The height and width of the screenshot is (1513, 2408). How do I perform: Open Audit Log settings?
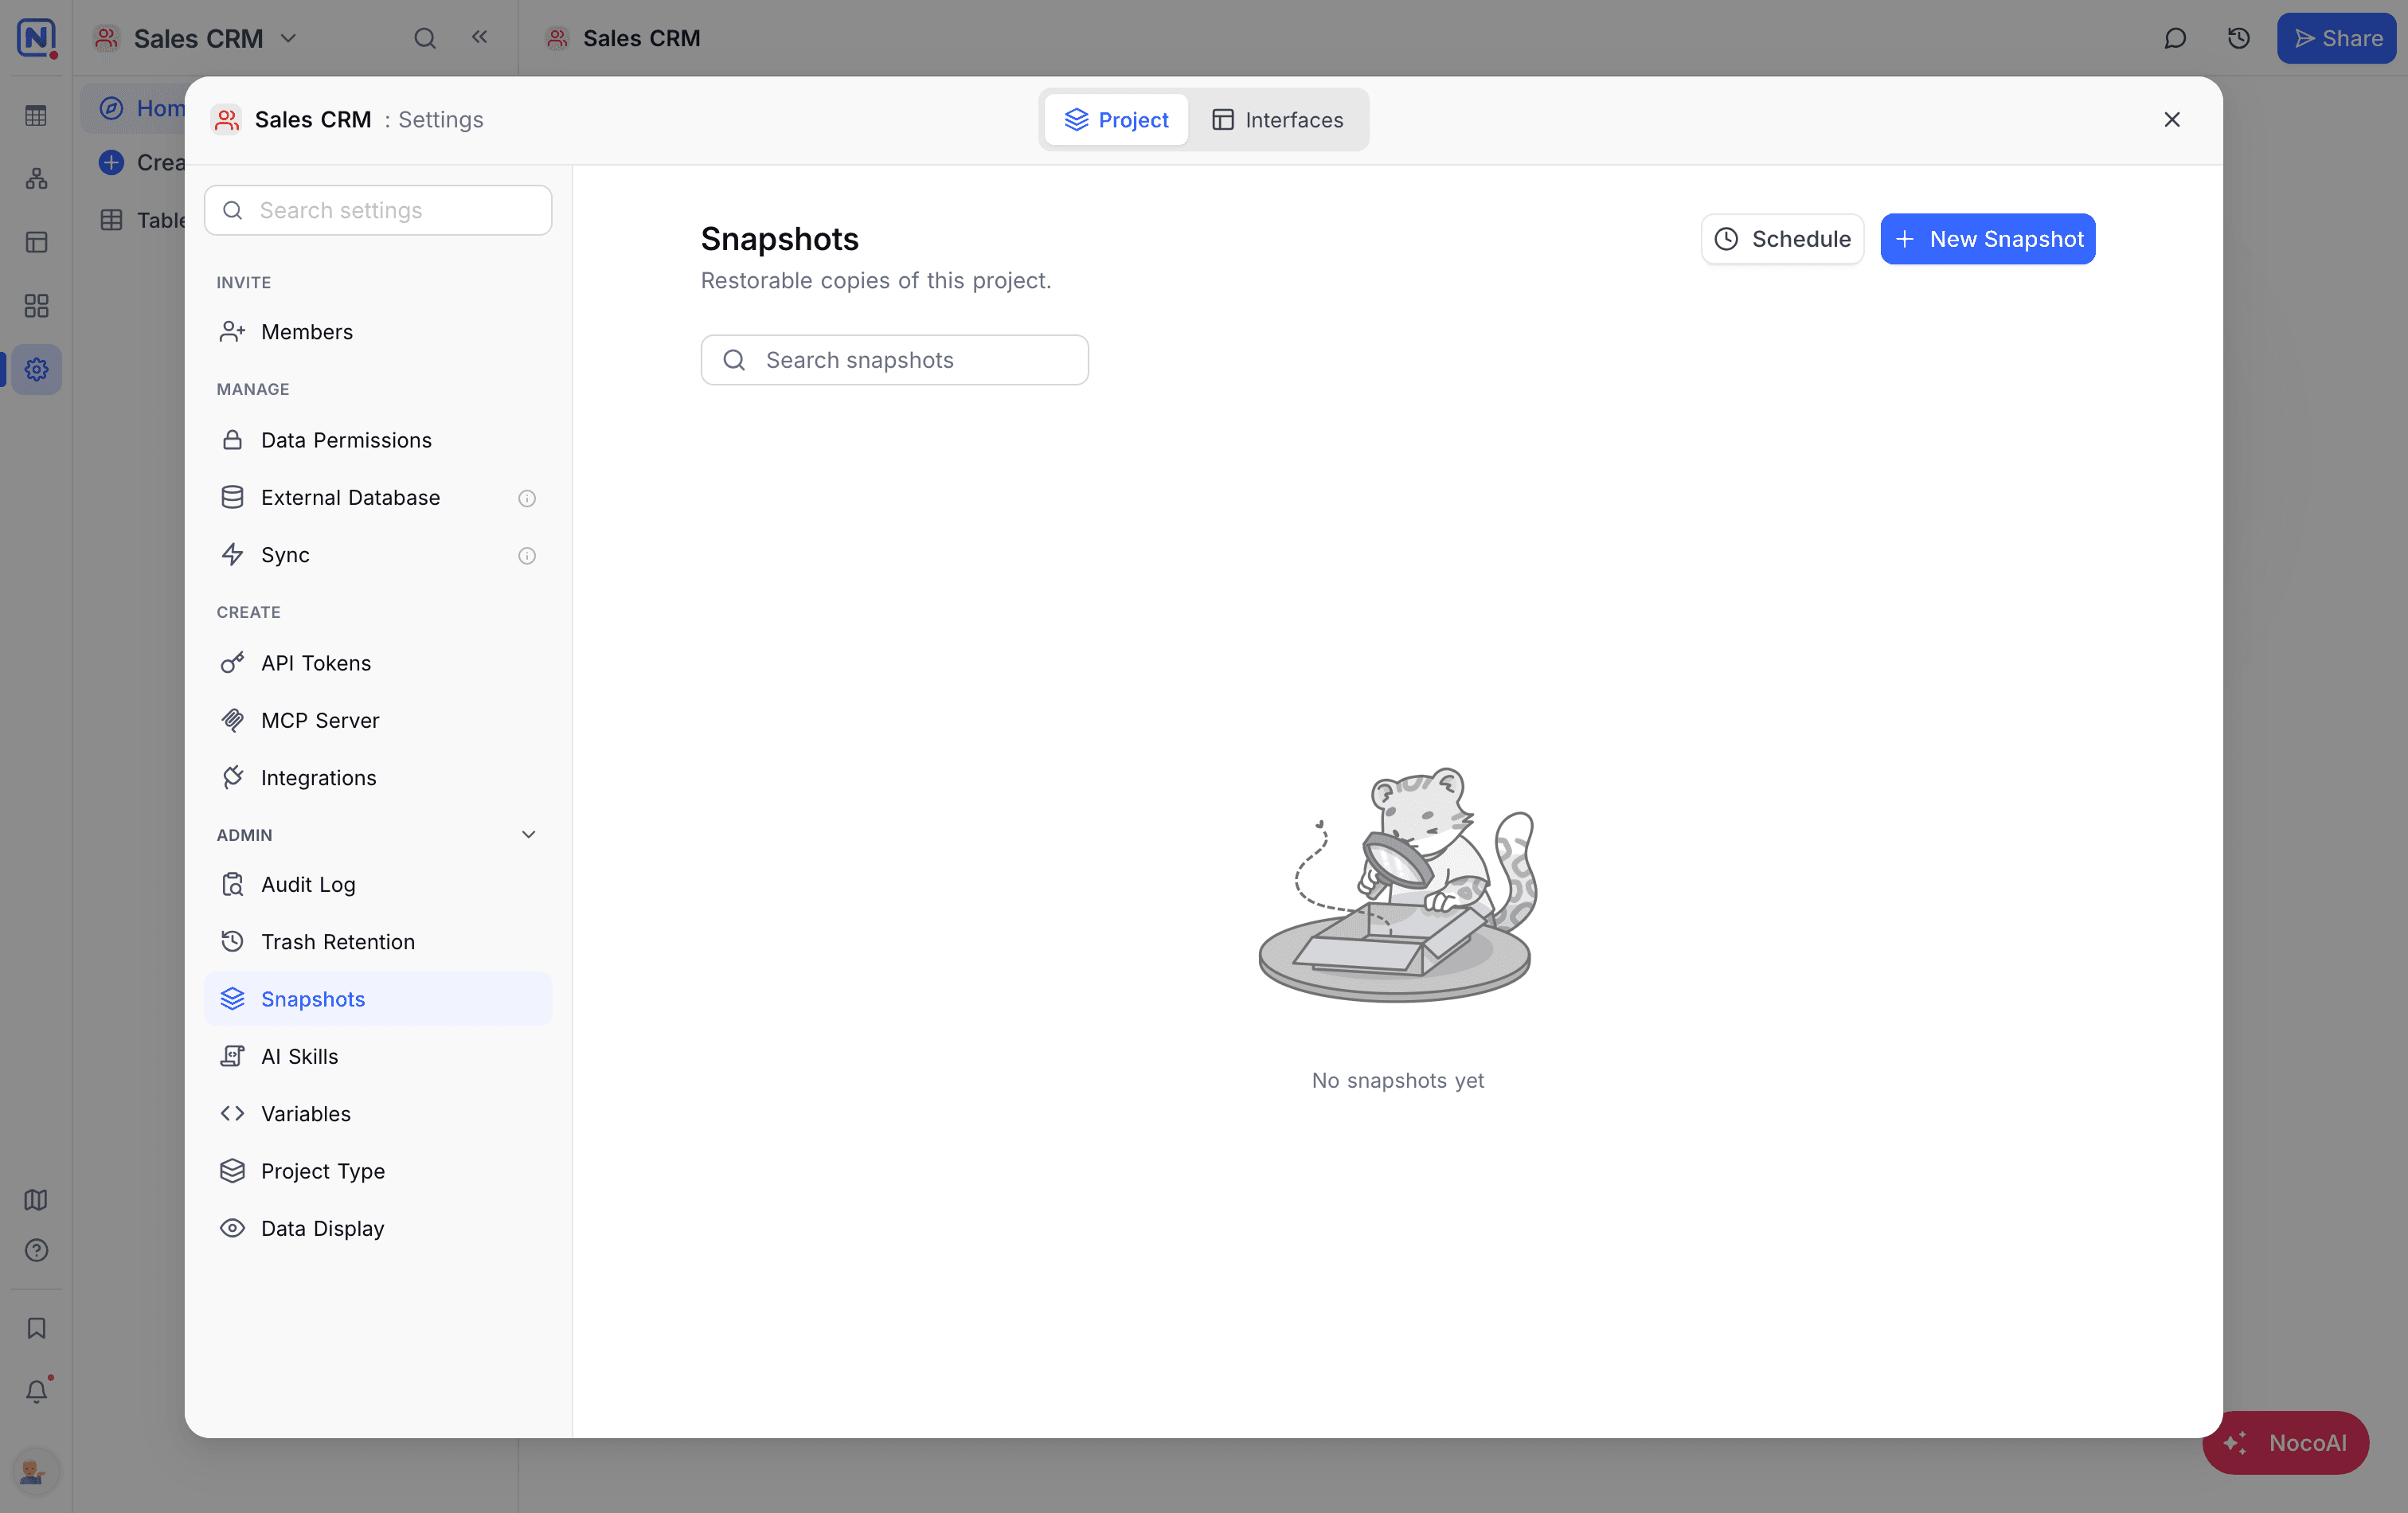[378, 884]
